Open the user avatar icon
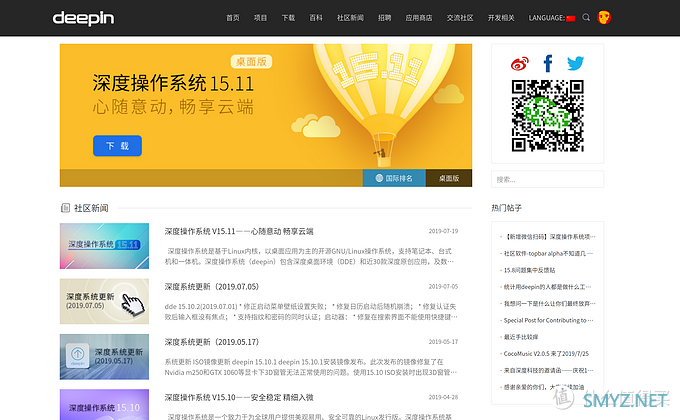This screenshot has width=680, height=420. (604, 17)
